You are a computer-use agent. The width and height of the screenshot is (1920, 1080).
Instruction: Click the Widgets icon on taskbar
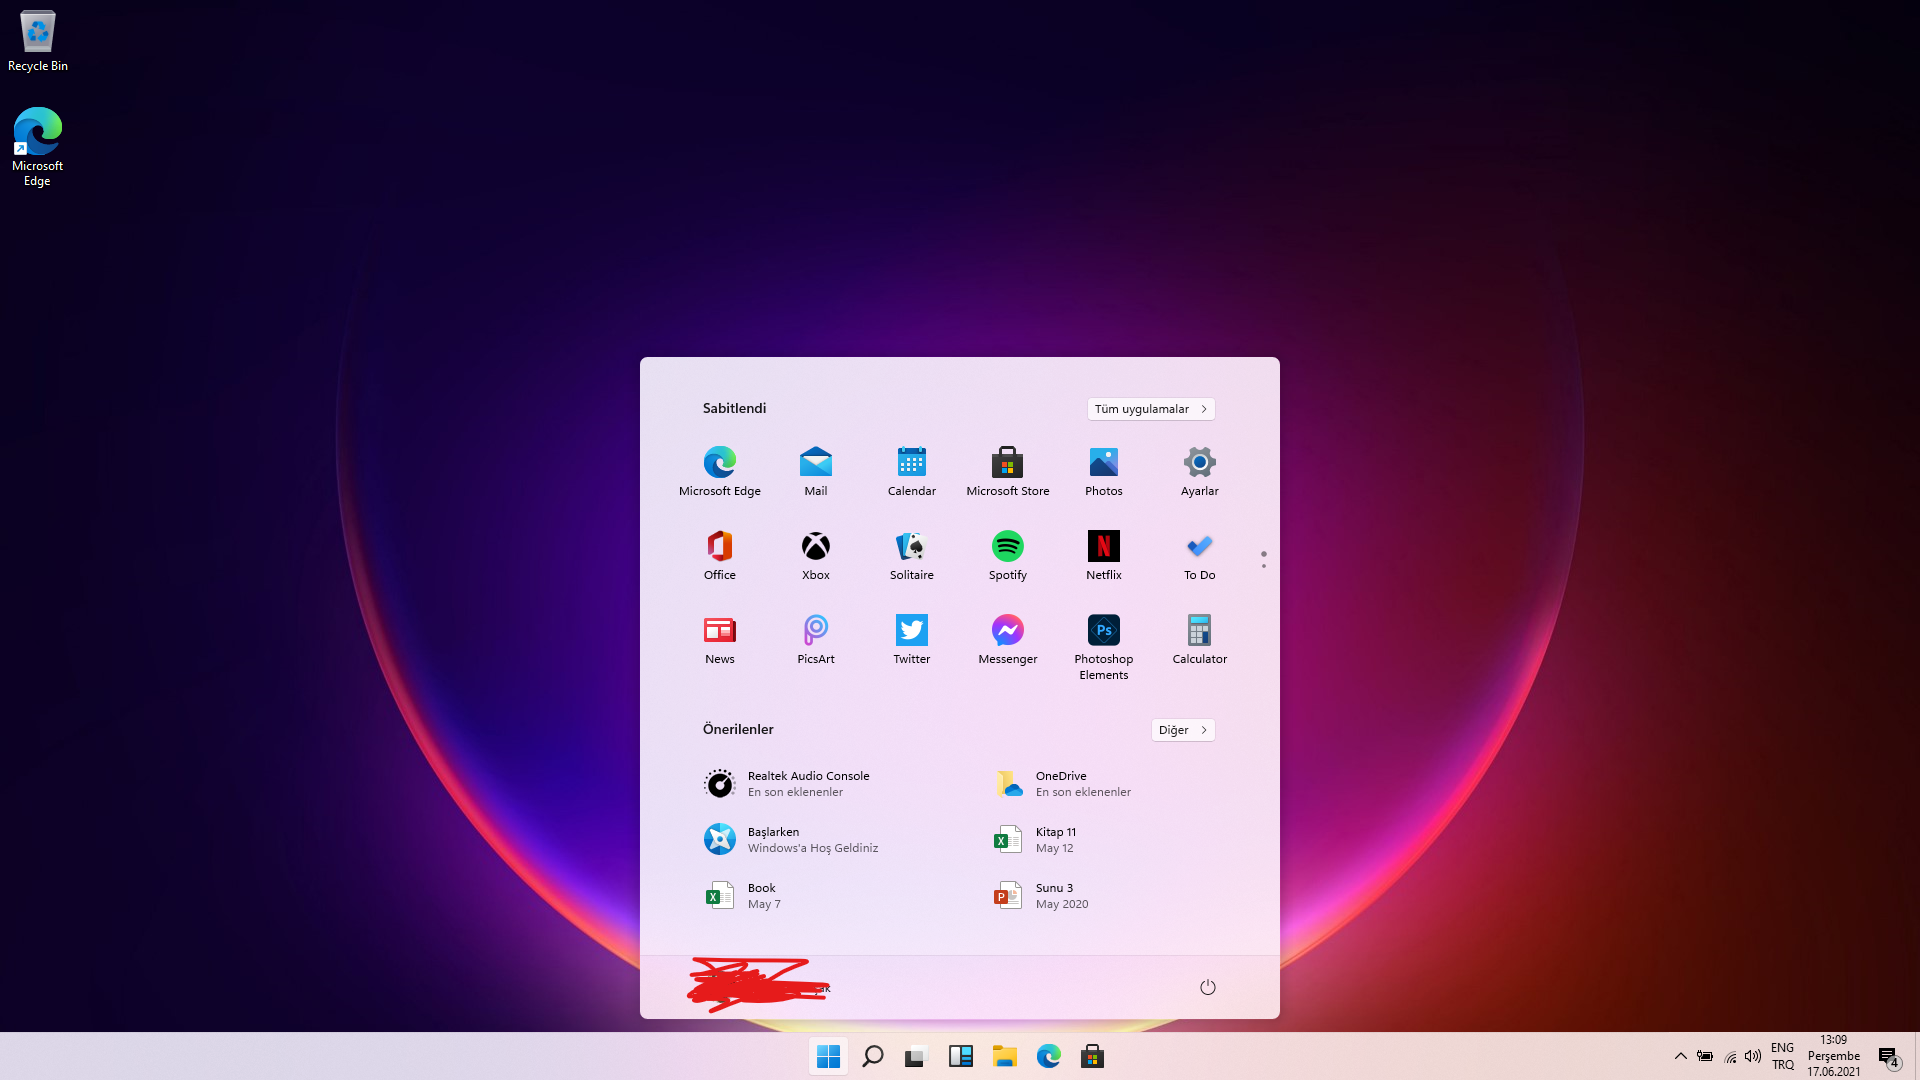(x=961, y=1056)
